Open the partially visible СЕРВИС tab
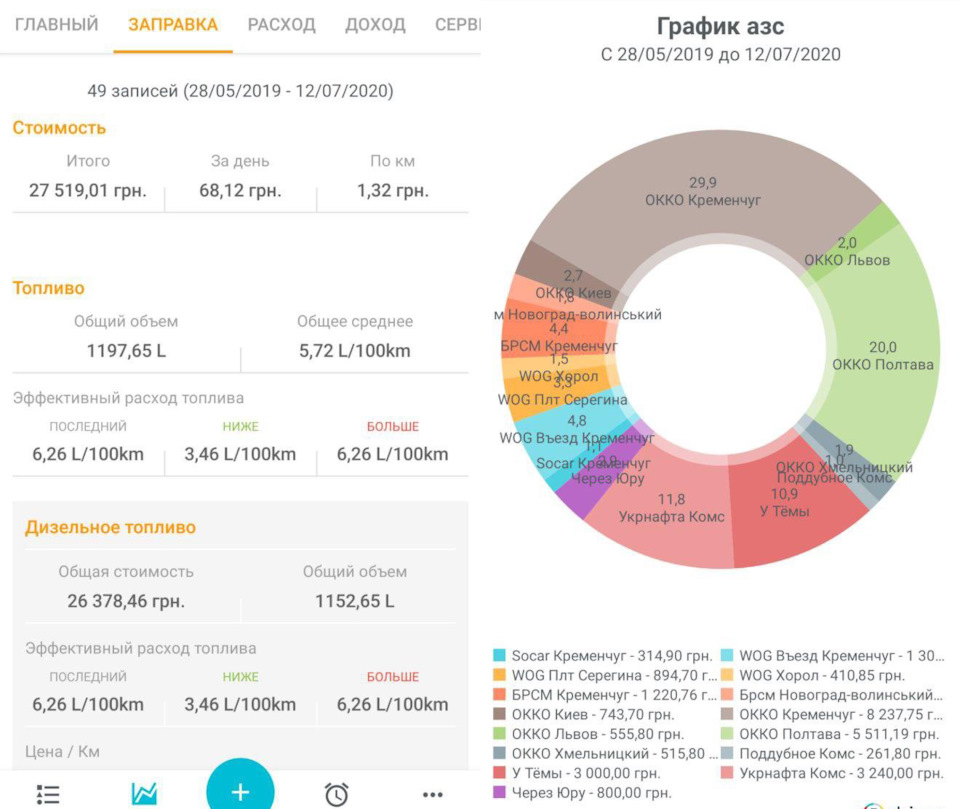 click(x=457, y=24)
